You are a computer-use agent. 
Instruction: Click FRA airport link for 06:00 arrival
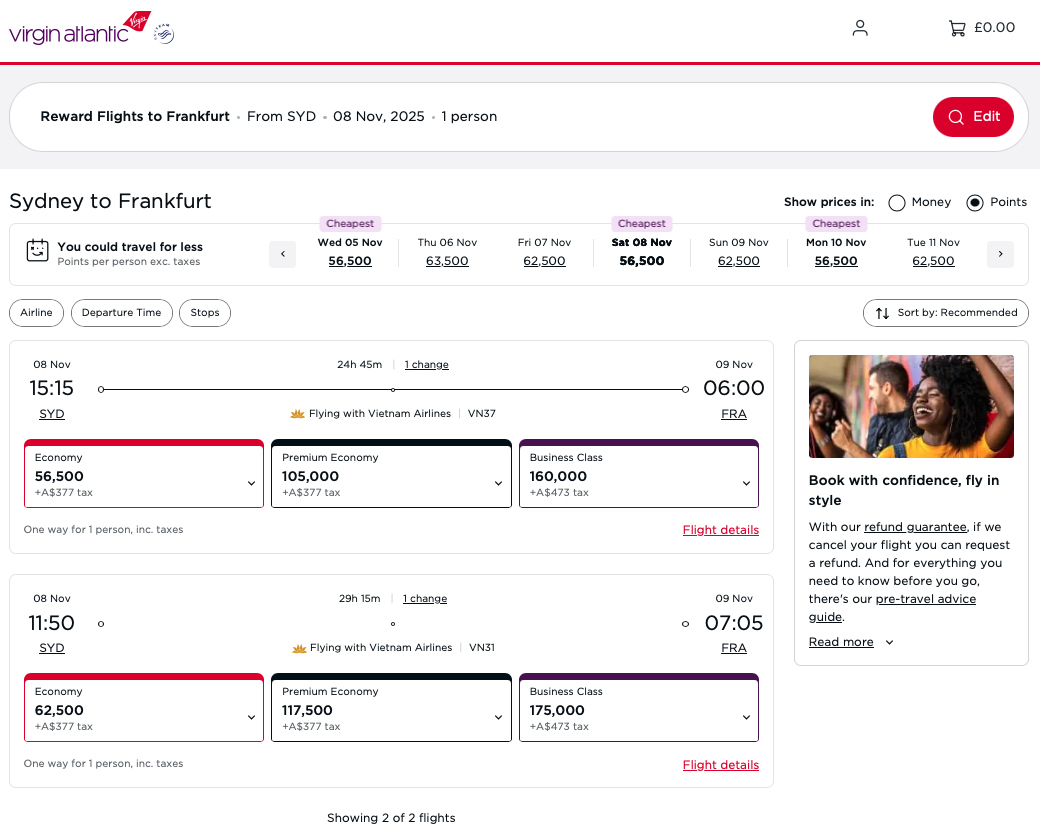[734, 414]
